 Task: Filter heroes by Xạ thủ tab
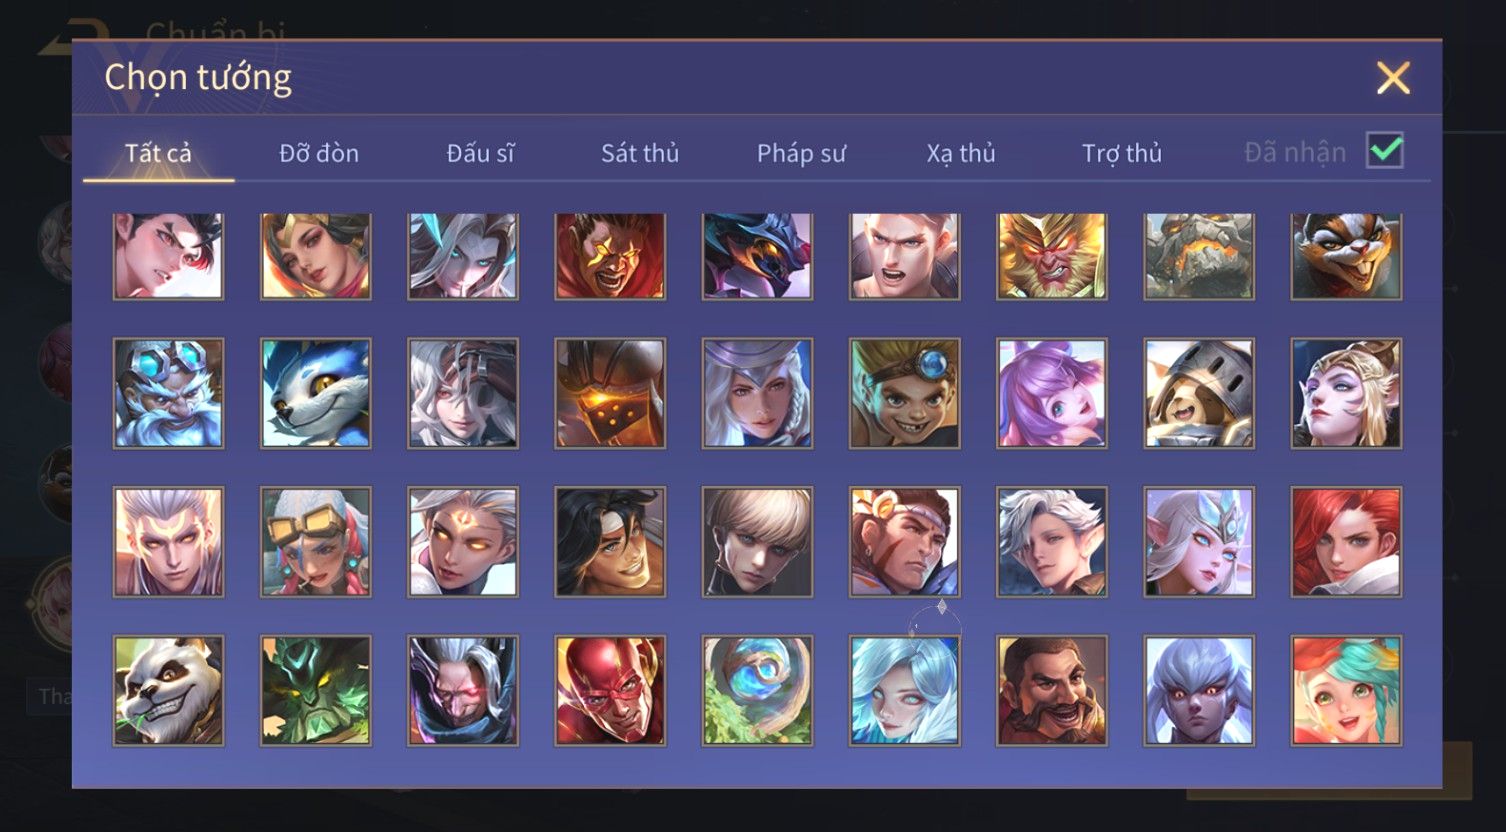pos(961,153)
